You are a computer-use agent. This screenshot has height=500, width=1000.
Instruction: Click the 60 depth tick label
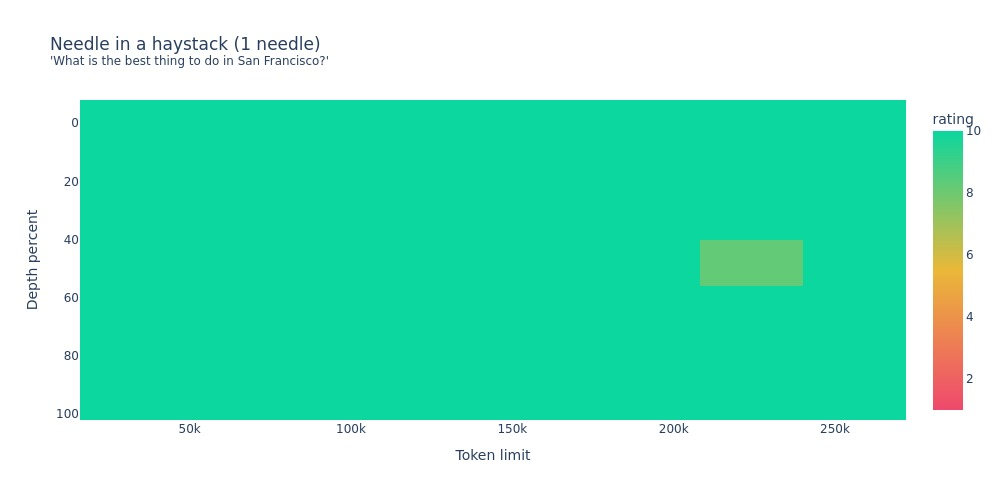[70, 298]
